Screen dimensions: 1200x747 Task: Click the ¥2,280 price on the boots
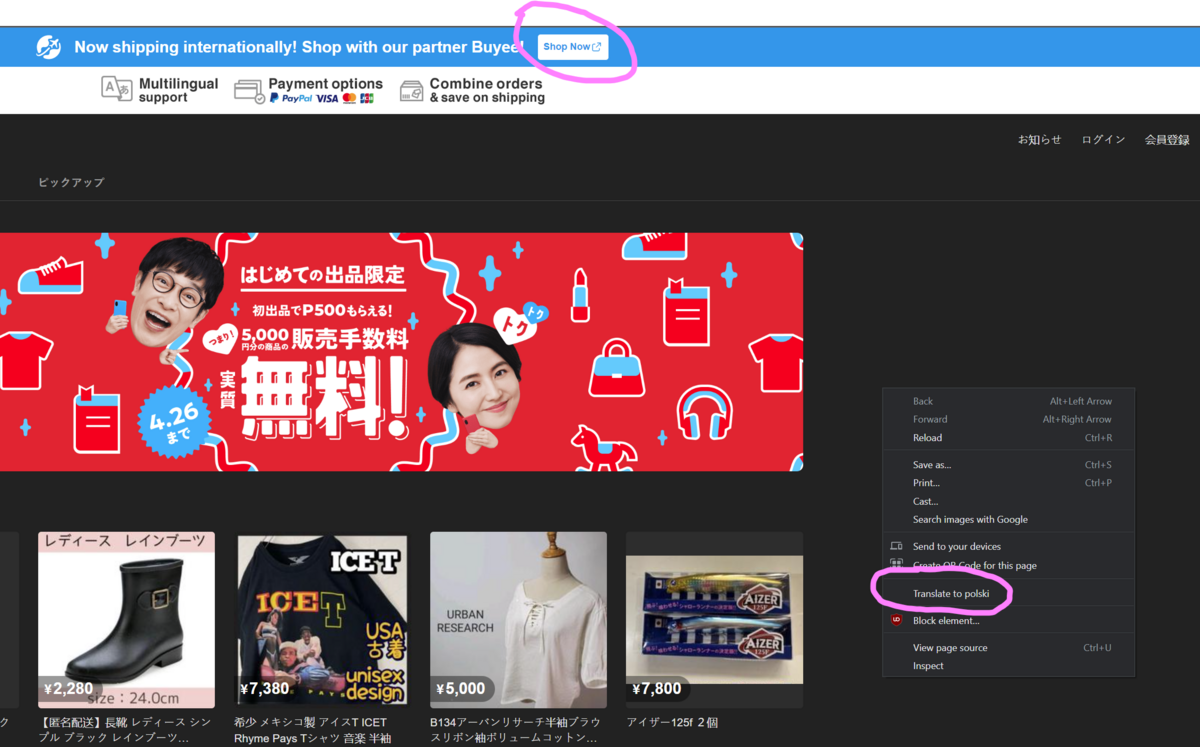pyautogui.click(x=69, y=688)
